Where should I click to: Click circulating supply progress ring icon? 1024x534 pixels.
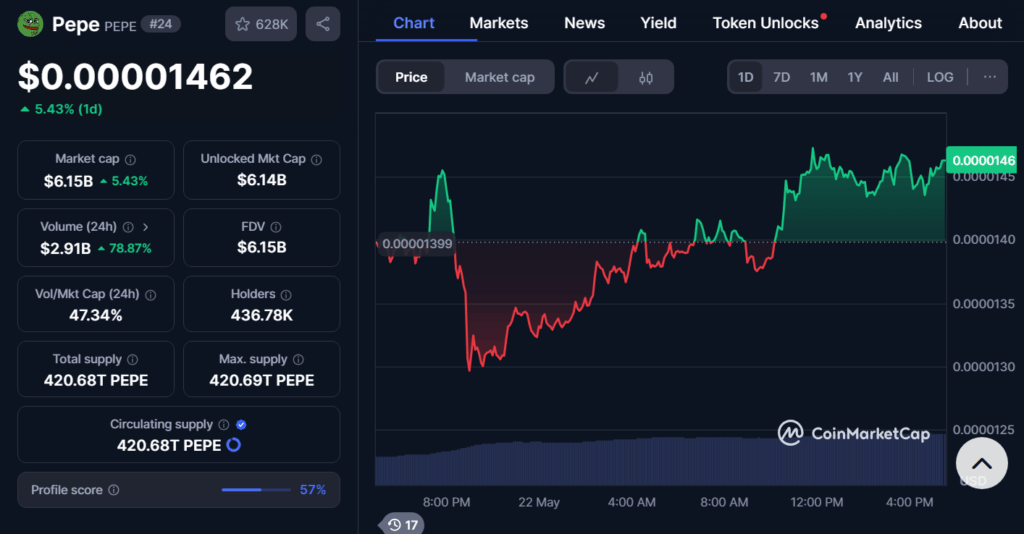pyautogui.click(x=233, y=445)
